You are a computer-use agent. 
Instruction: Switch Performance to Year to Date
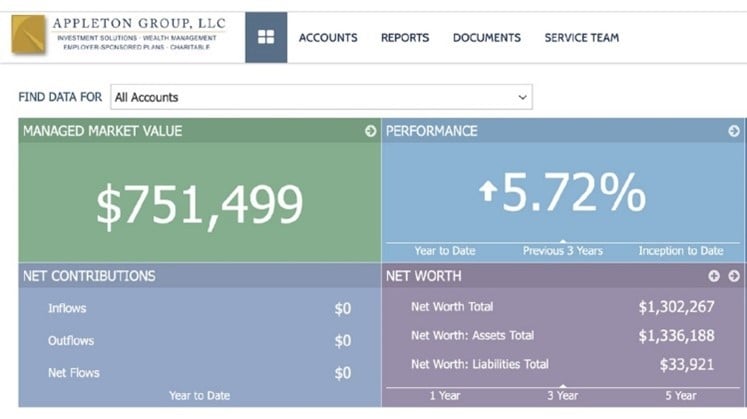(445, 250)
